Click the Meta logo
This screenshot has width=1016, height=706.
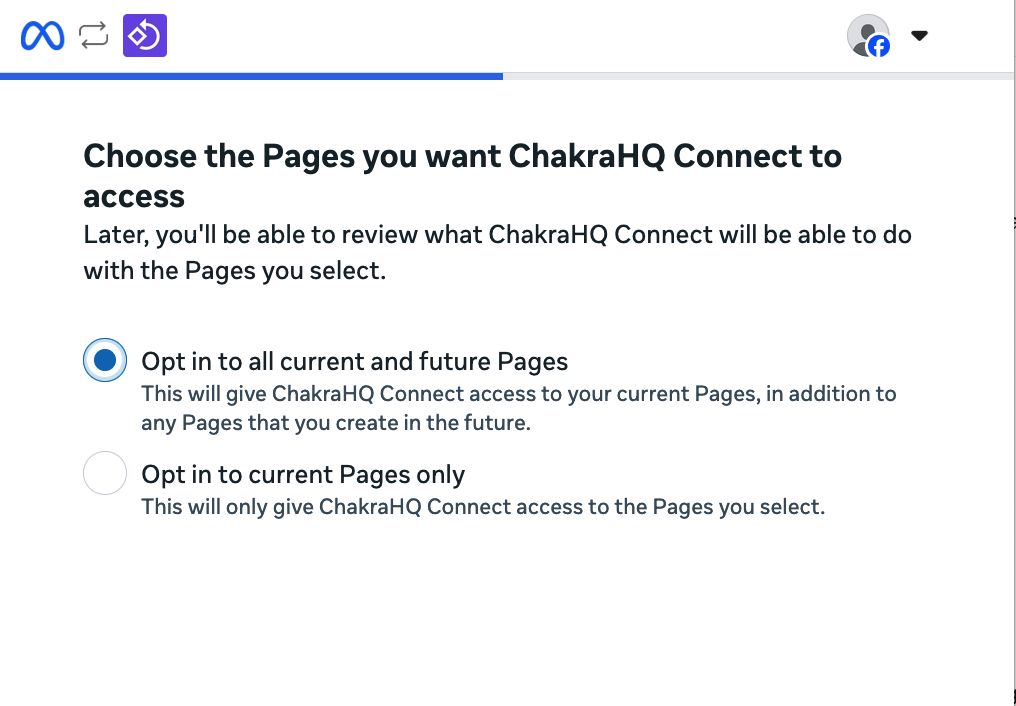tap(42, 37)
